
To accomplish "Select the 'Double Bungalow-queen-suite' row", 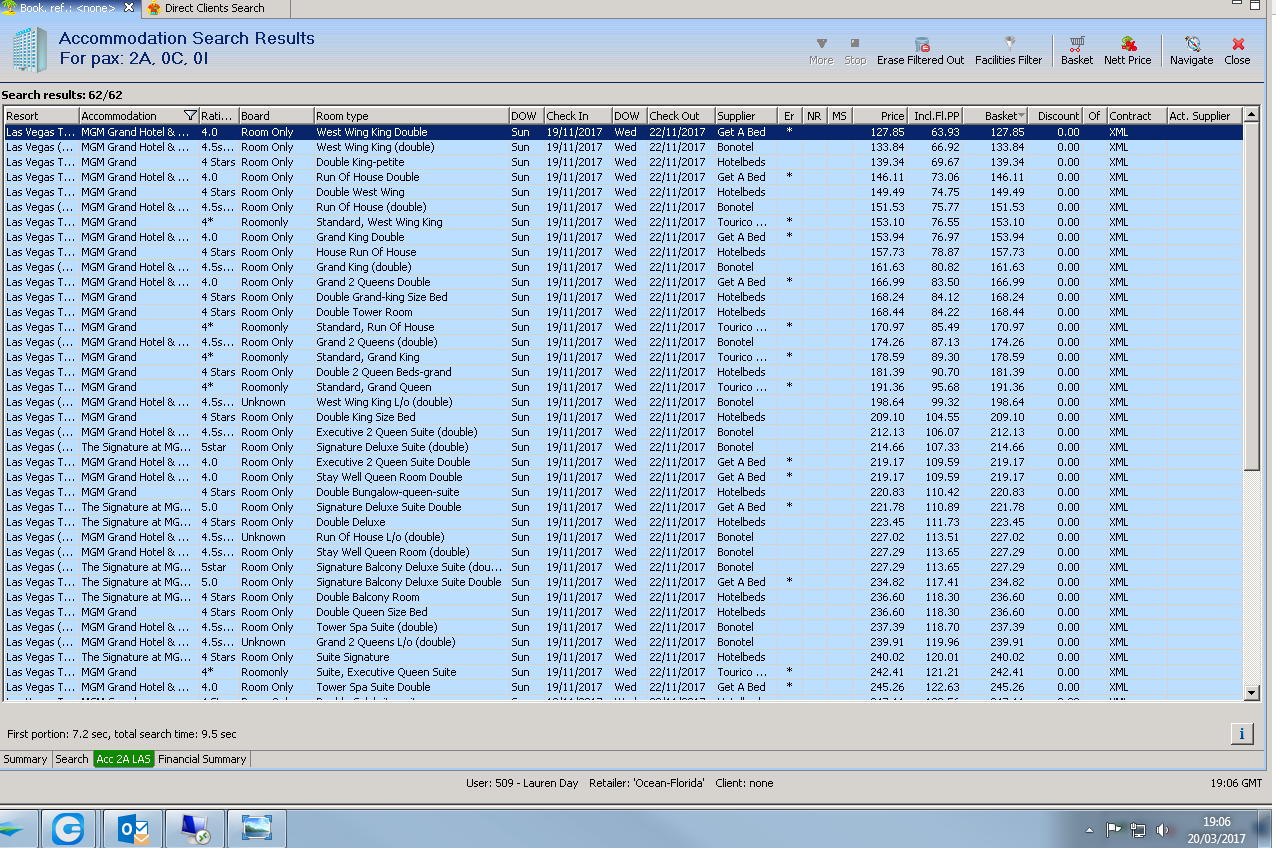I will click(622, 492).
